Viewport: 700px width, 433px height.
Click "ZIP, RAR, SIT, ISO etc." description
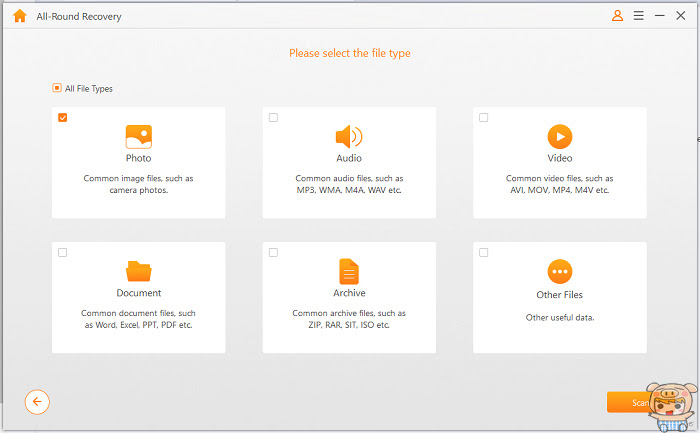(x=349, y=325)
